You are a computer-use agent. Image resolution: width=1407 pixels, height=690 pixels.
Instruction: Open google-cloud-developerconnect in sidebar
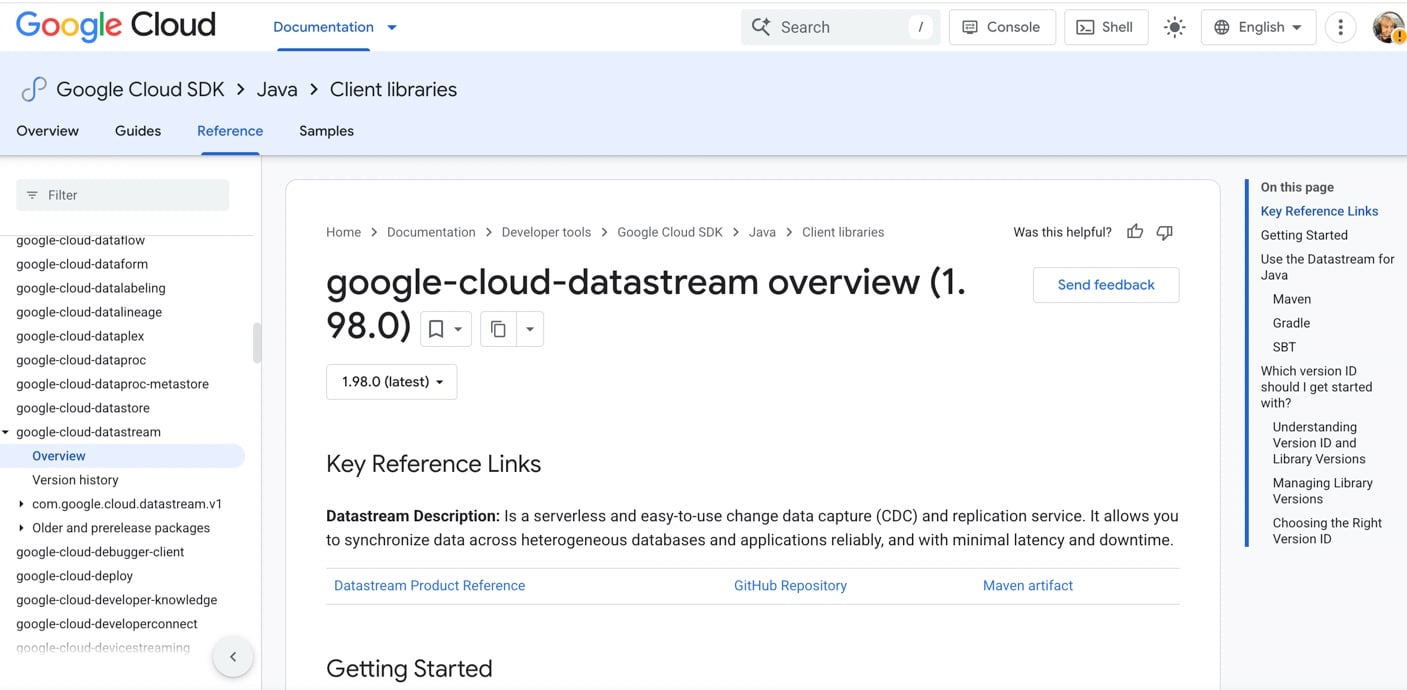click(107, 624)
